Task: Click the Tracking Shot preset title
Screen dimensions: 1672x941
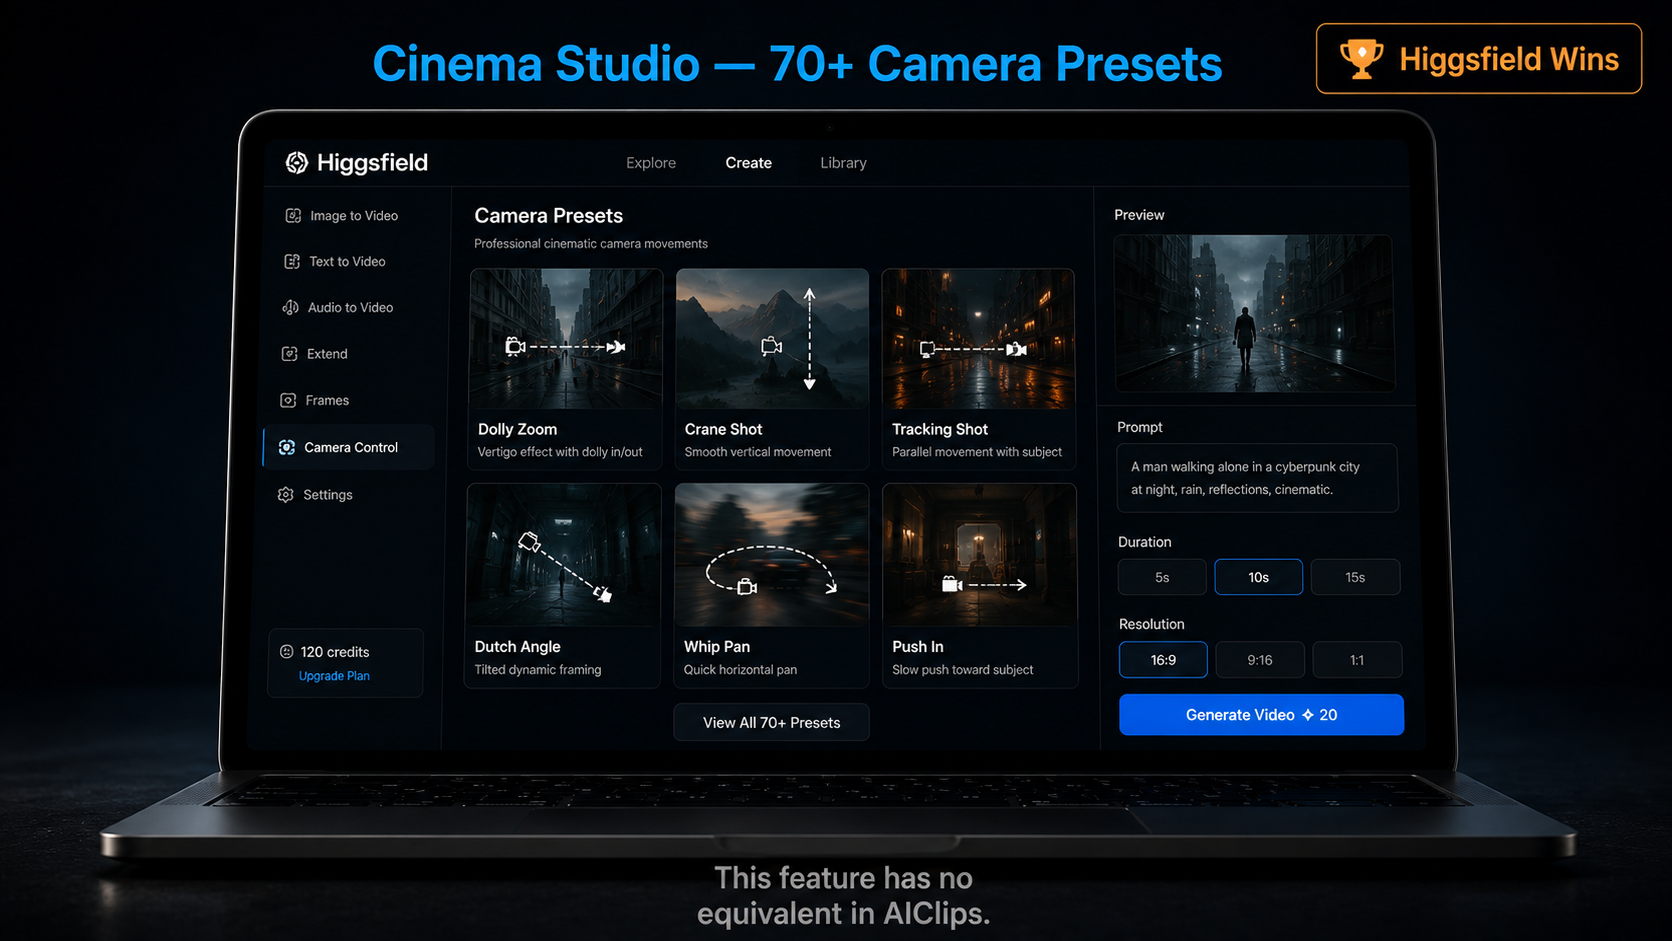Action: point(940,429)
